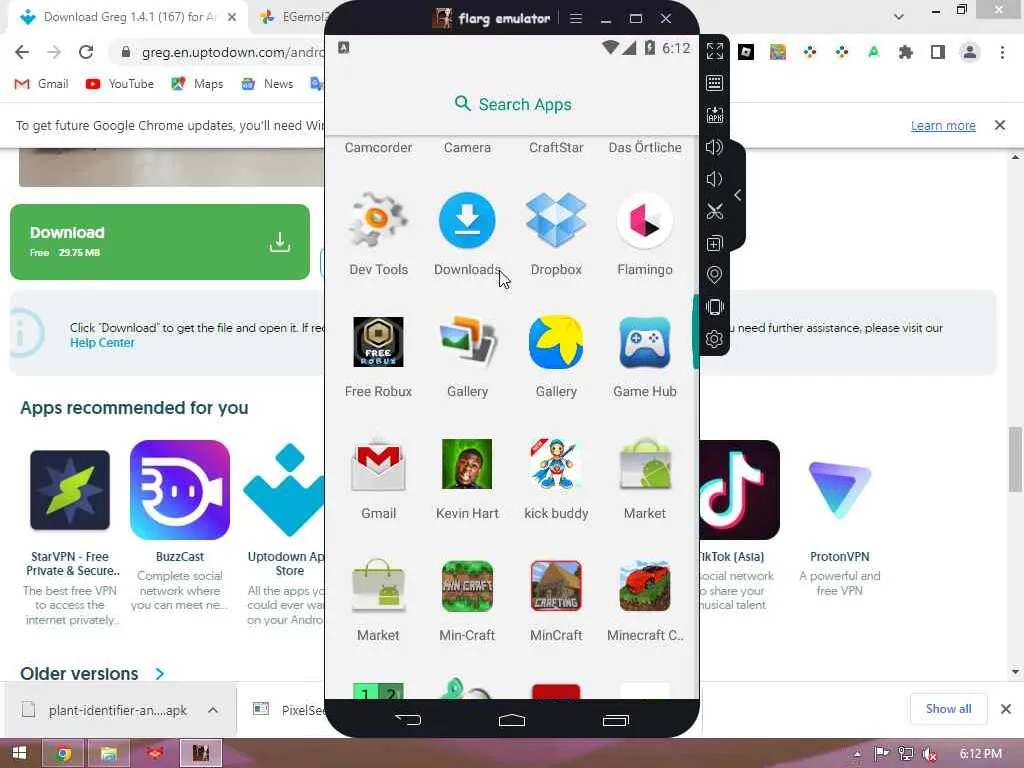
Task: Expand Older versions chevron
Action: [160, 673]
